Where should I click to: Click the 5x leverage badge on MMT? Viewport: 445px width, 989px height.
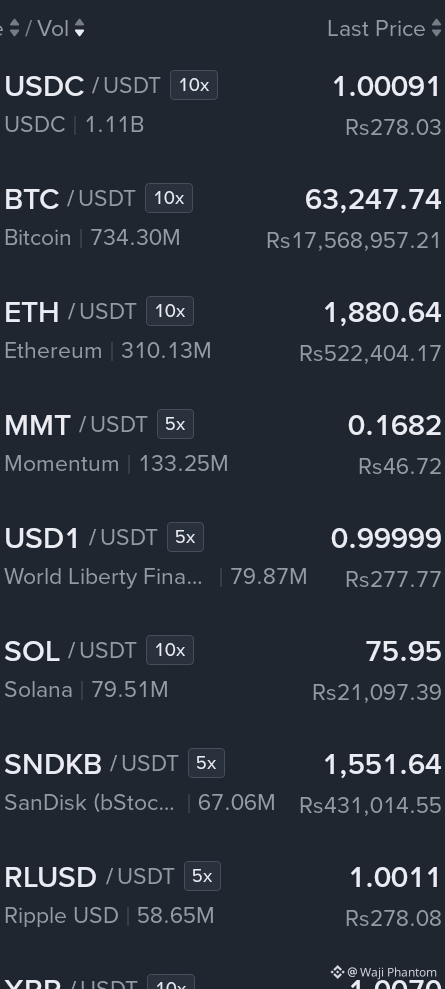tap(175, 424)
